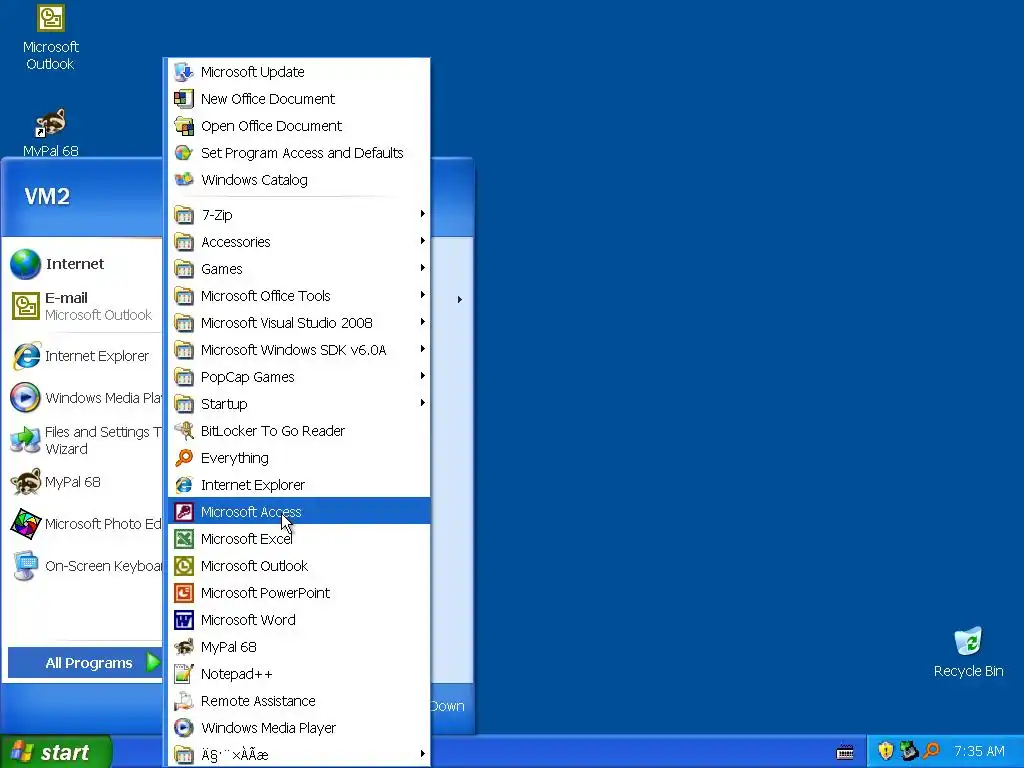Click the Microsoft Update icon in programs menu
The height and width of the screenshot is (768, 1024).
(x=184, y=72)
